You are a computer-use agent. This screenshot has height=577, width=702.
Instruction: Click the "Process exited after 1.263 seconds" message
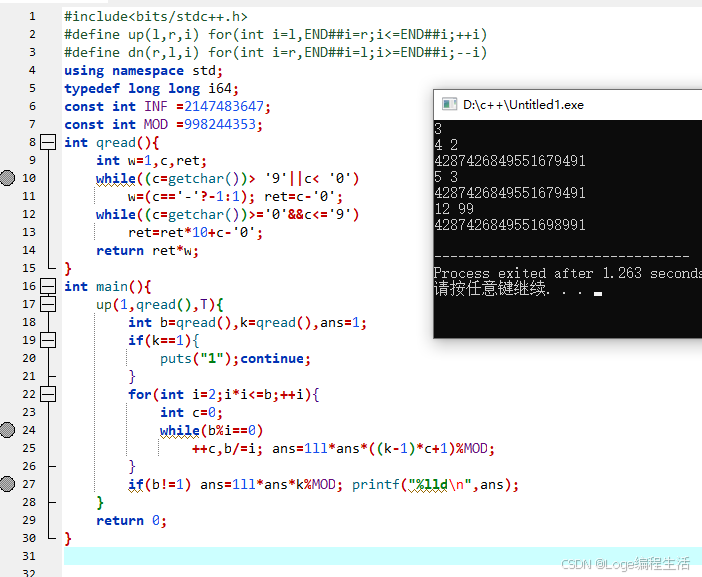click(568, 273)
